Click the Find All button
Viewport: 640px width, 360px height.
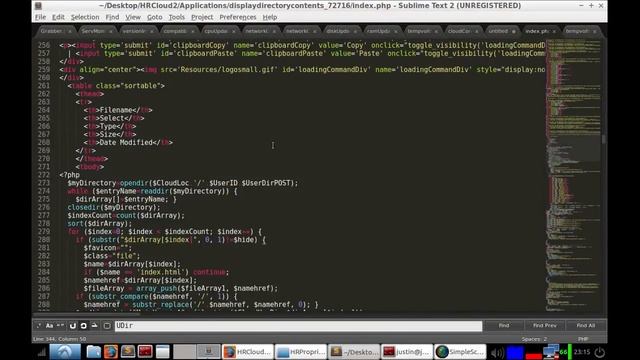pyautogui.click(x=586, y=326)
